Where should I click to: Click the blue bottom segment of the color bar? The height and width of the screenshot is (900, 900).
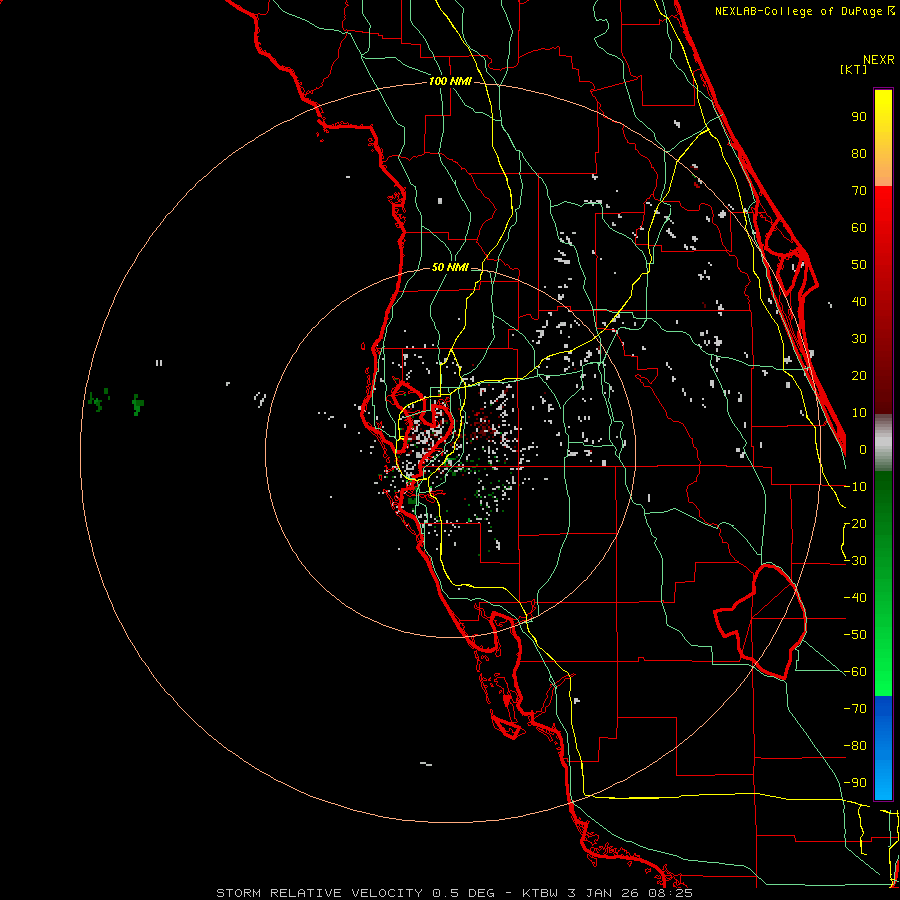pos(883,748)
